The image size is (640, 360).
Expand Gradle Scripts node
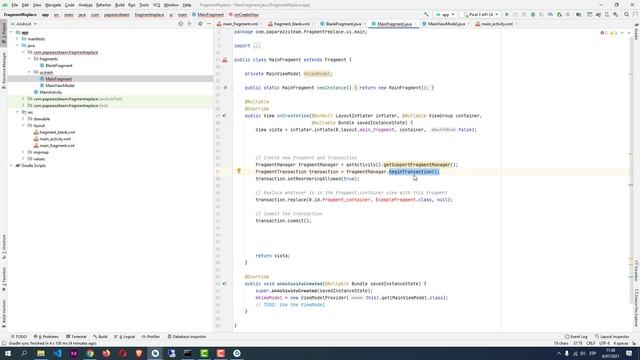(11, 165)
